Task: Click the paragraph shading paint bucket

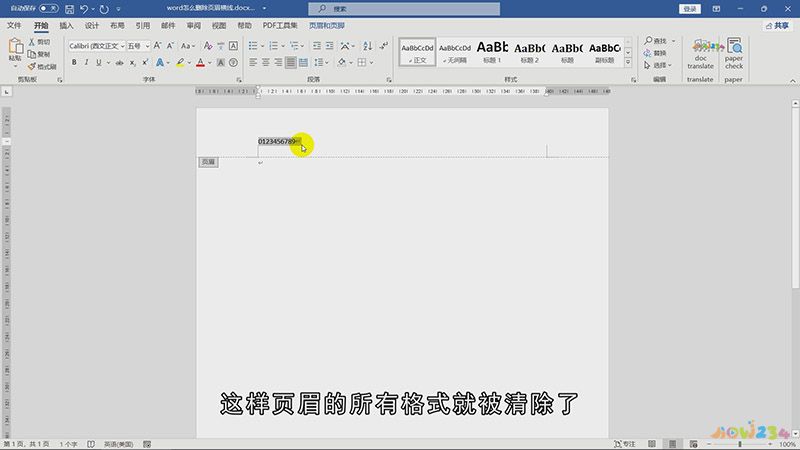Action: click(x=341, y=62)
